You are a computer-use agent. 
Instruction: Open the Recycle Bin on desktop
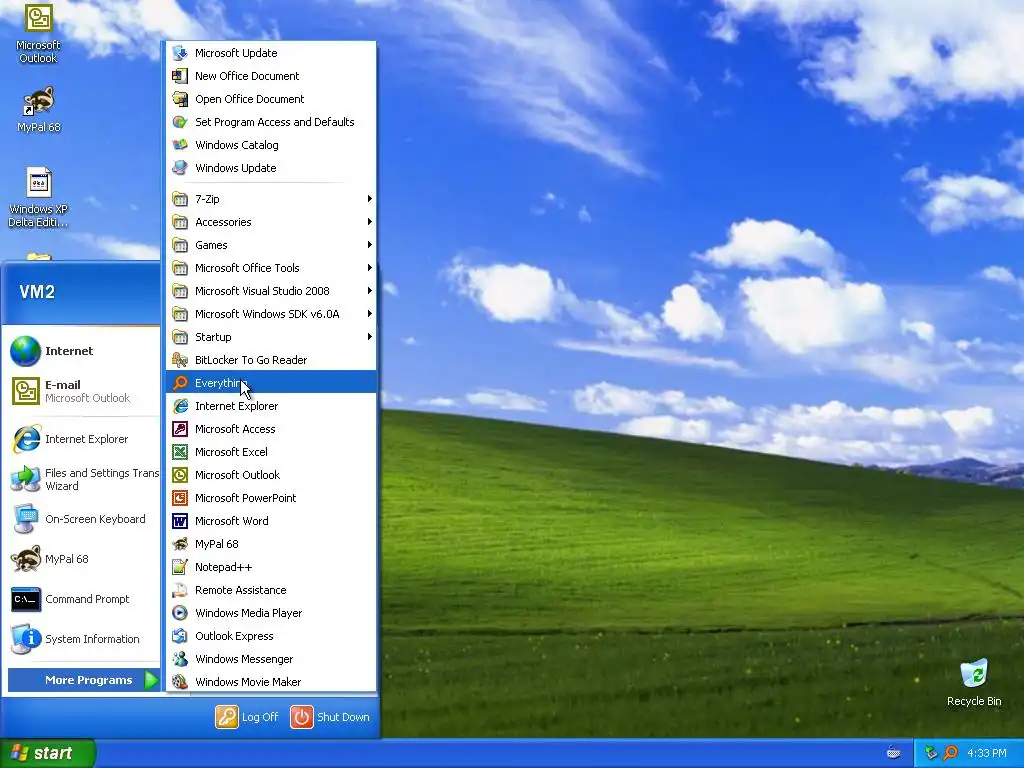[x=974, y=683]
